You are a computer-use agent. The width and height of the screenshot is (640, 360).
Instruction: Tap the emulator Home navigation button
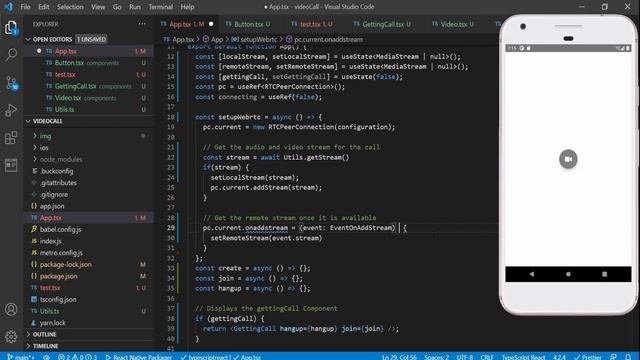[568, 274]
